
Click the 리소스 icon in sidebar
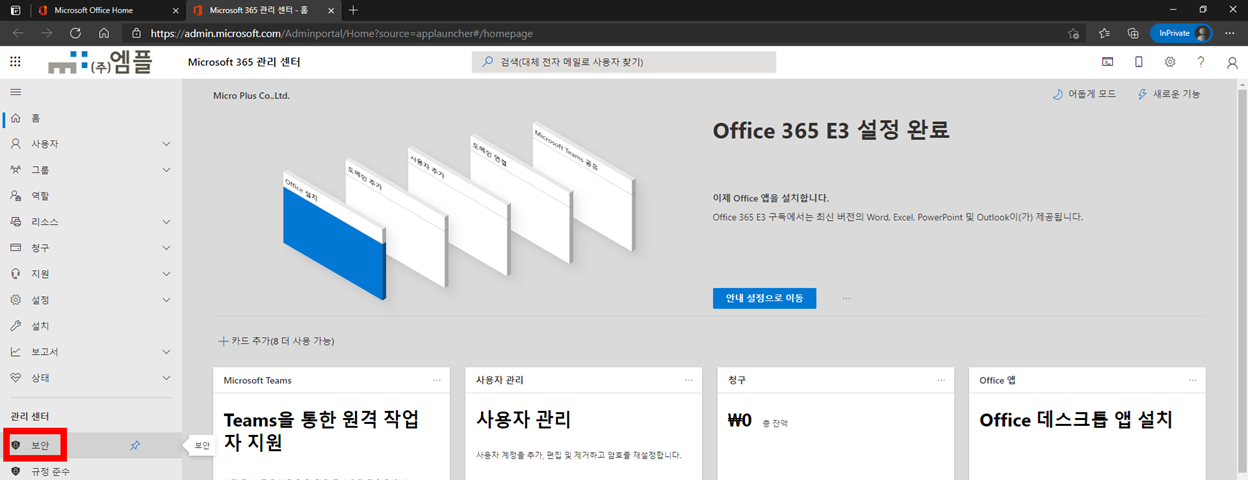coord(15,222)
